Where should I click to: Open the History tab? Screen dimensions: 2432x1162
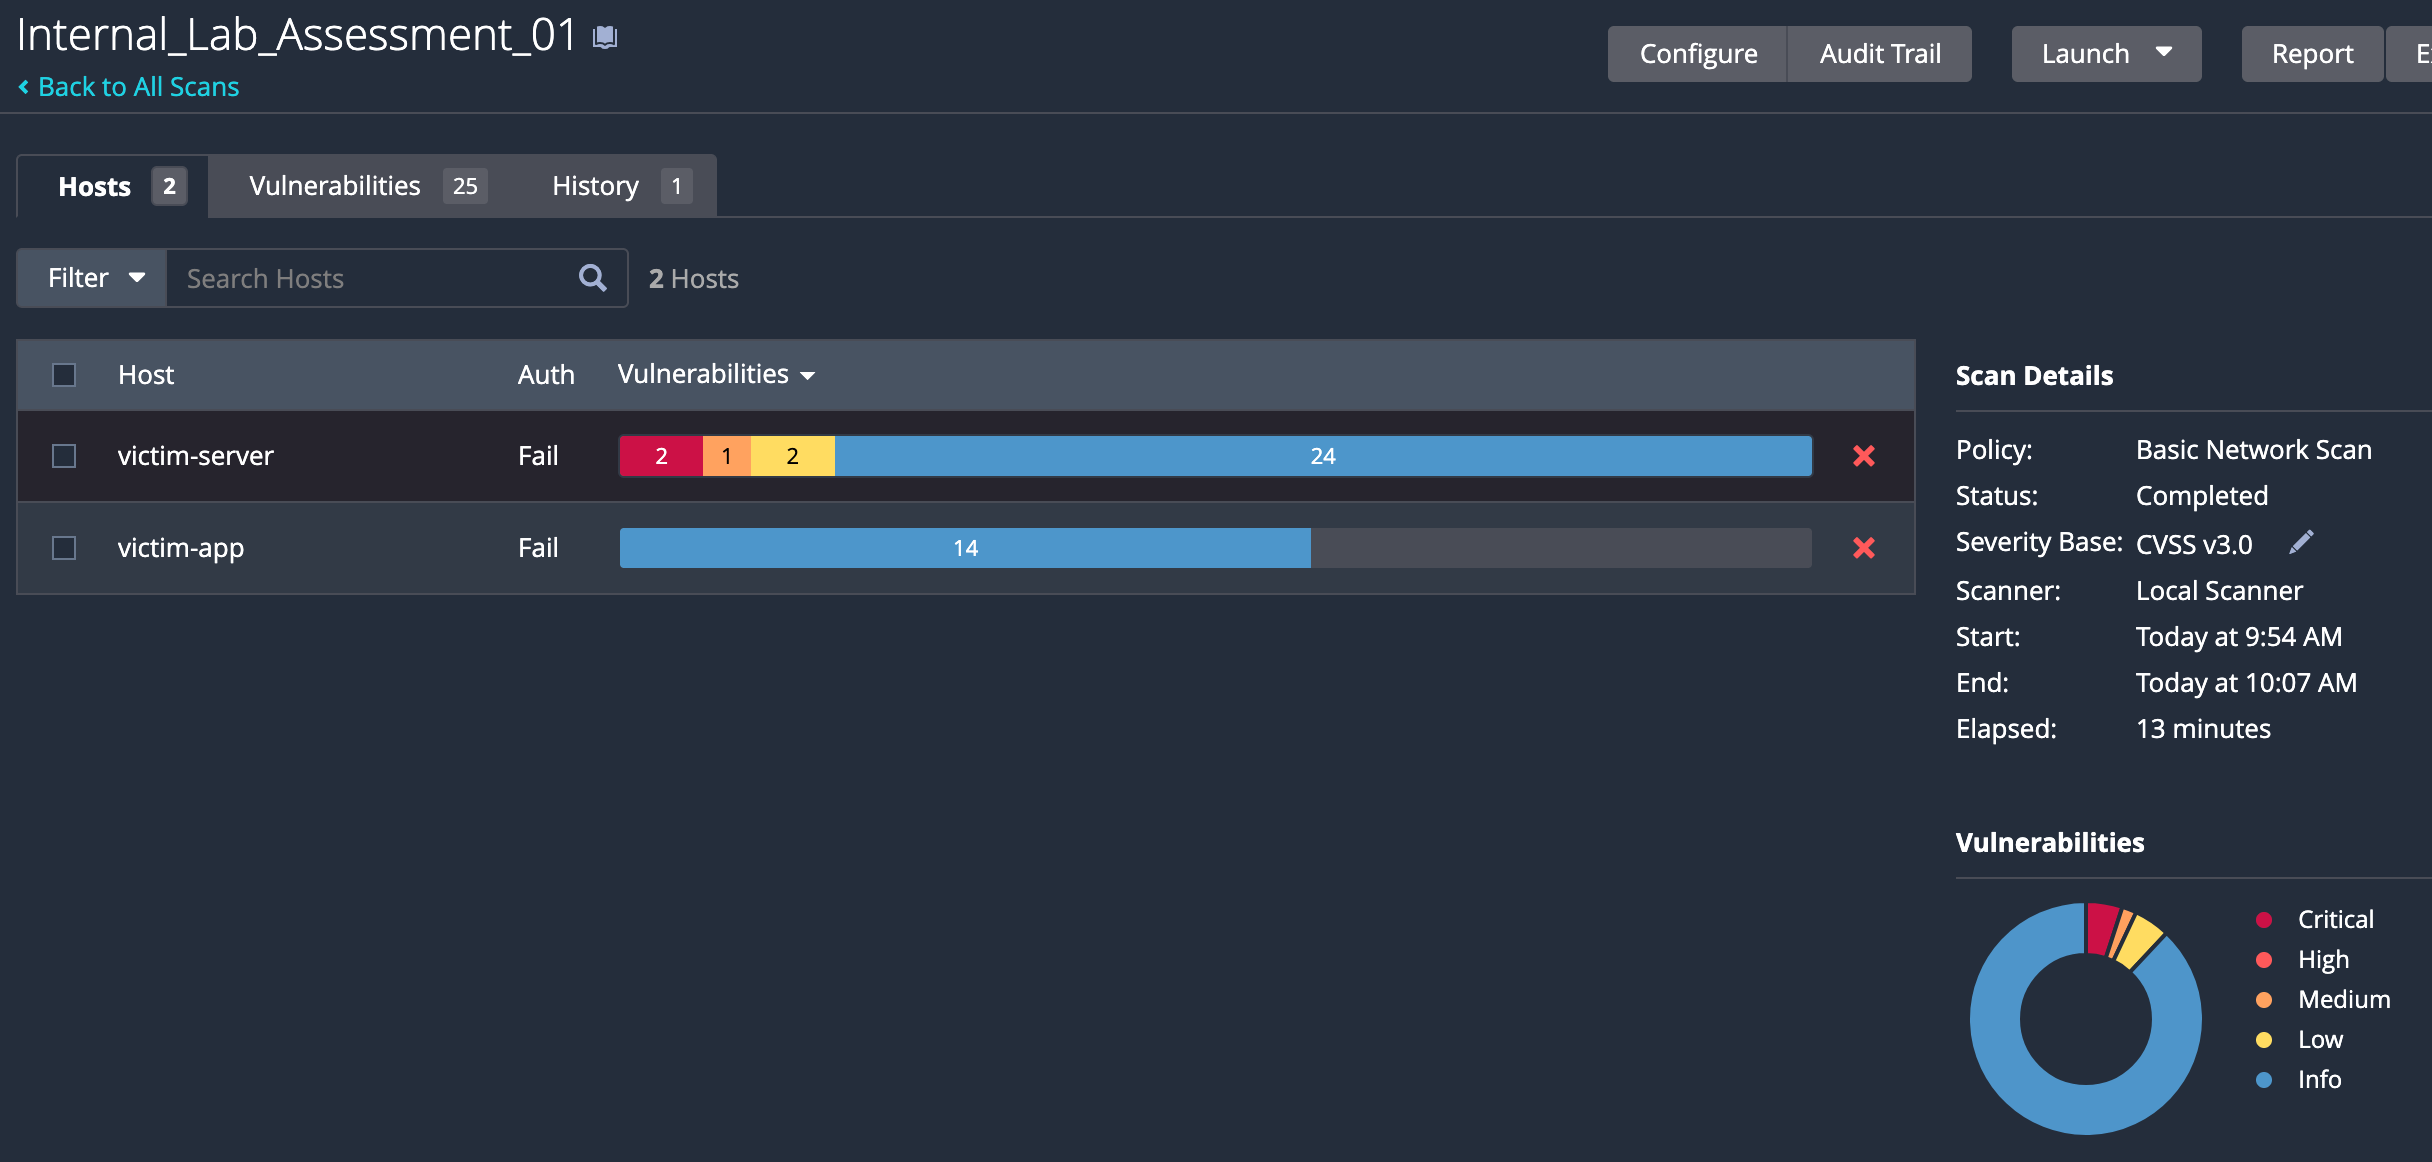[x=619, y=186]
